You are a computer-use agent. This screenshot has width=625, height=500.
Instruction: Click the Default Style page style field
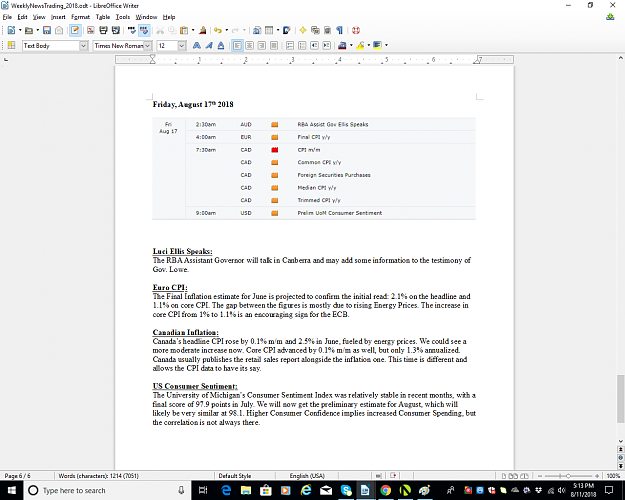pyautogui.click(x=235, y=476)
